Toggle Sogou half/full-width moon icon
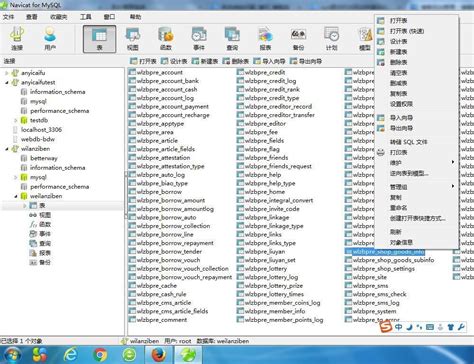This screenshot has height=364, width=474. [409, 327]
